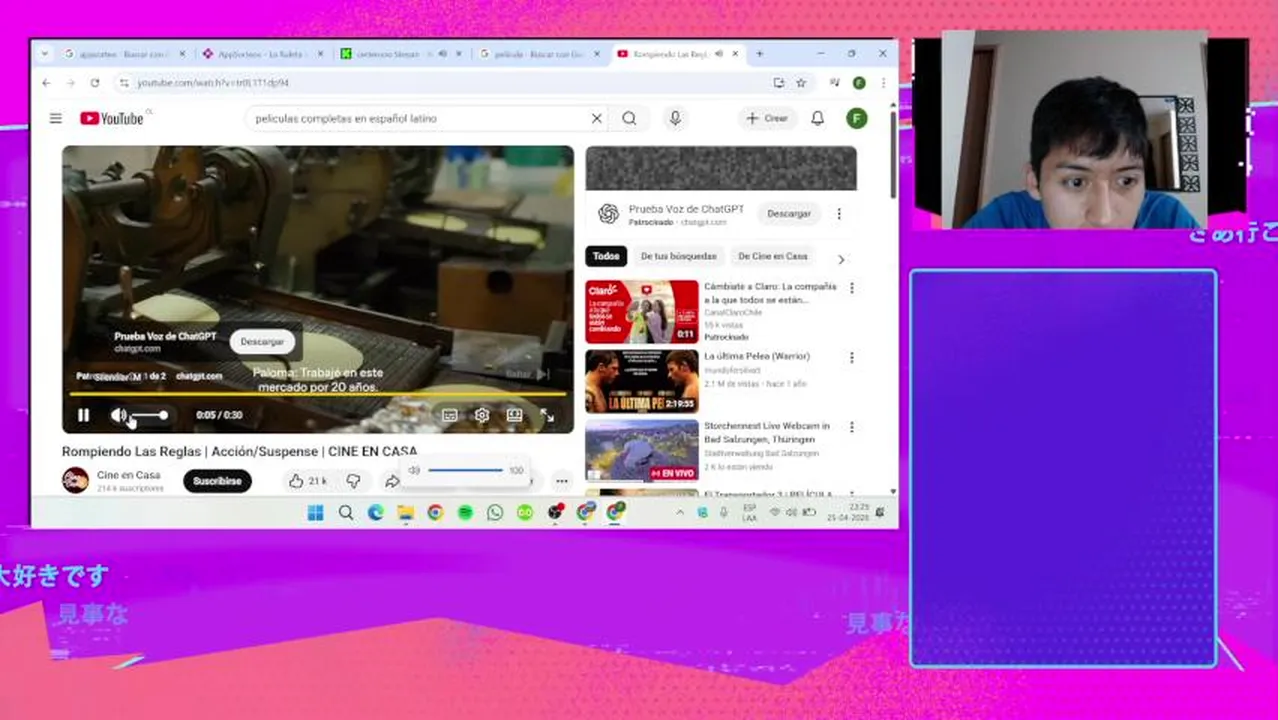Open WhatsApp from the taskbar

coord(495,512)
